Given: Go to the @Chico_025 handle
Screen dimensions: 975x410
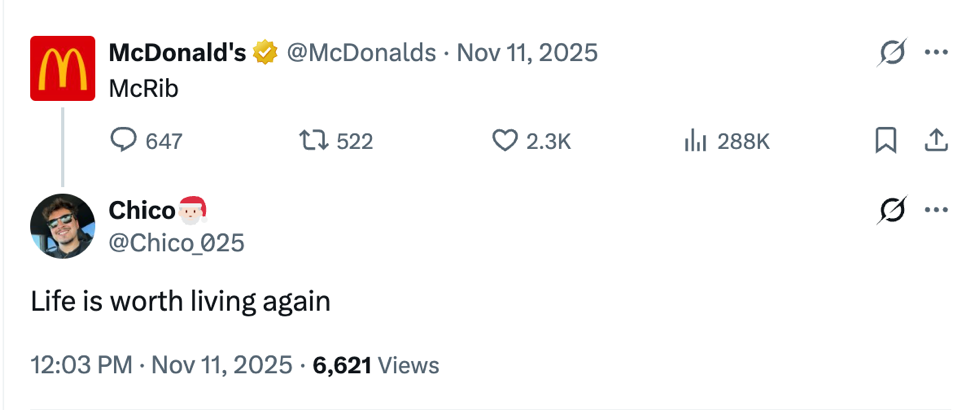Looking at the screenshot, I should tap(176, 242).
